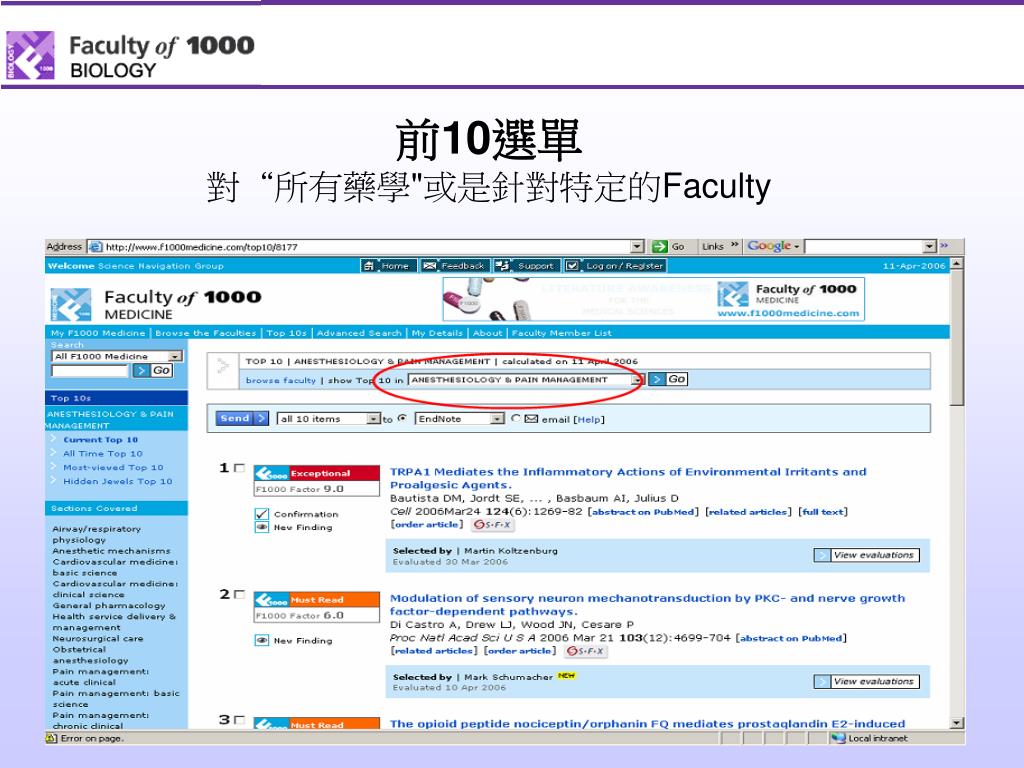Click the sidebar search text field
Screen dimensions: 1024x768
tap(90, 371)
